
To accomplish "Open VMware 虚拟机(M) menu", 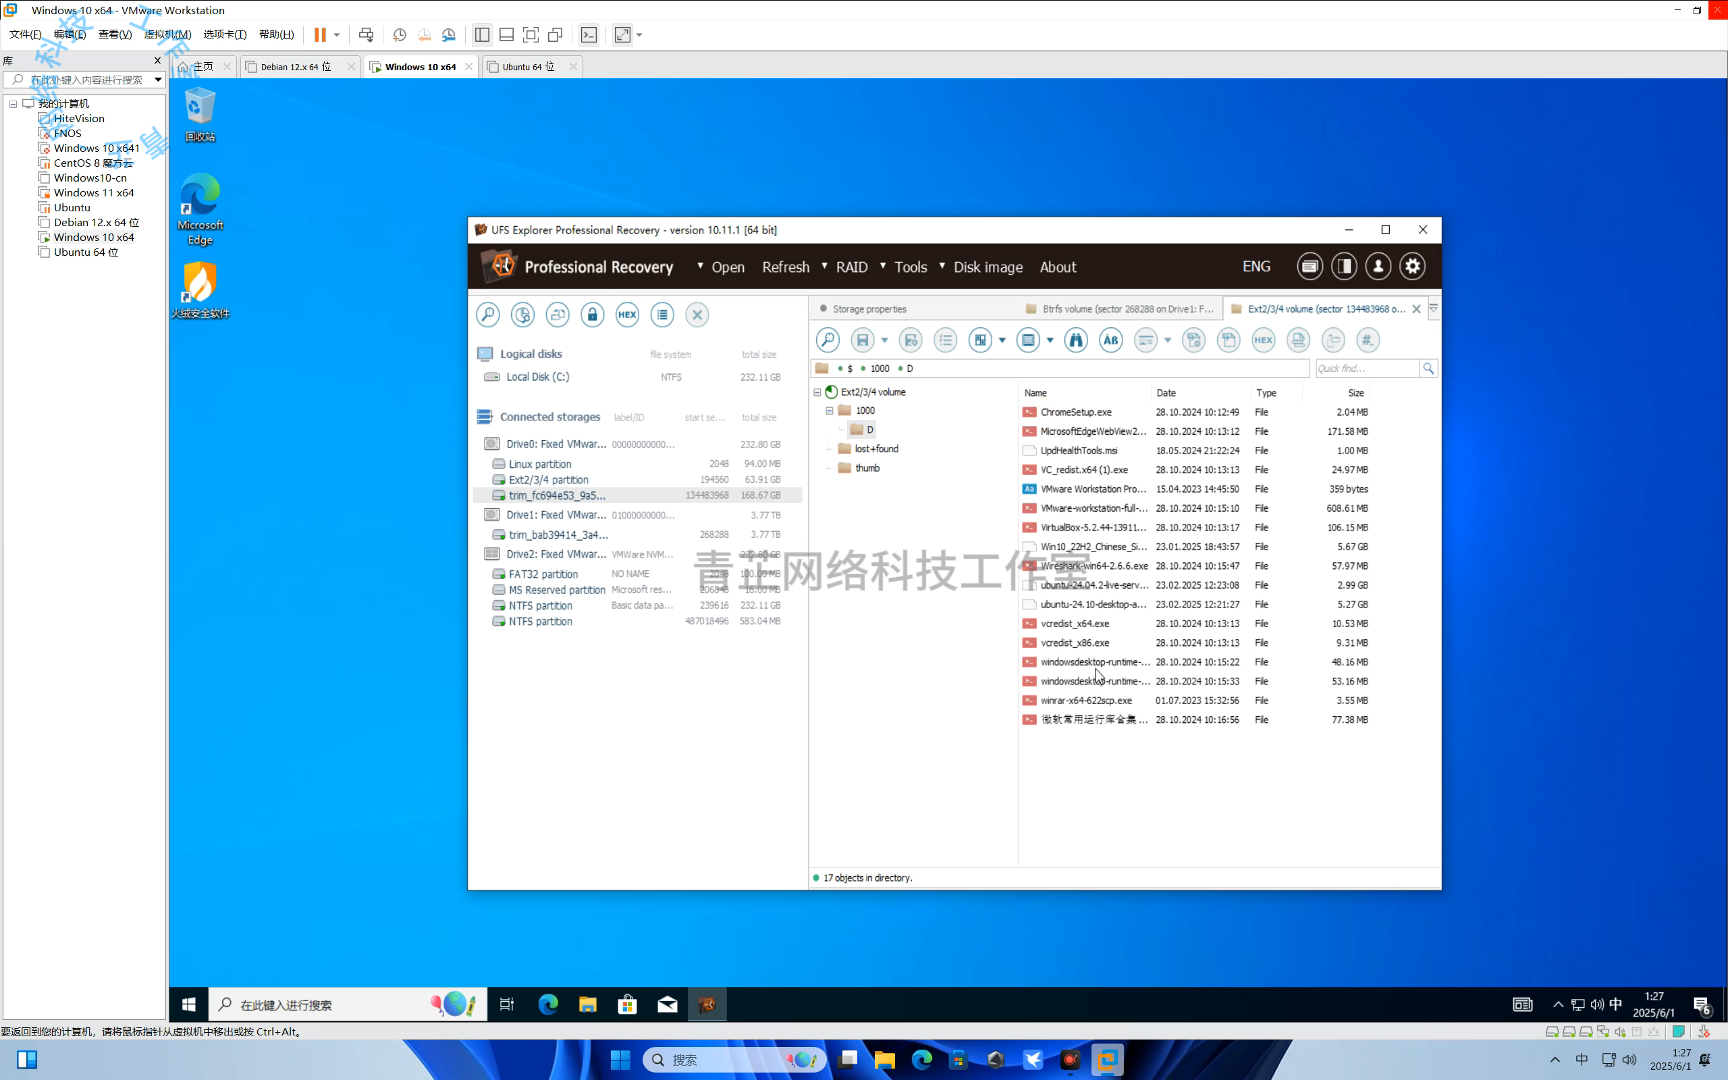I will coord(167,35).
